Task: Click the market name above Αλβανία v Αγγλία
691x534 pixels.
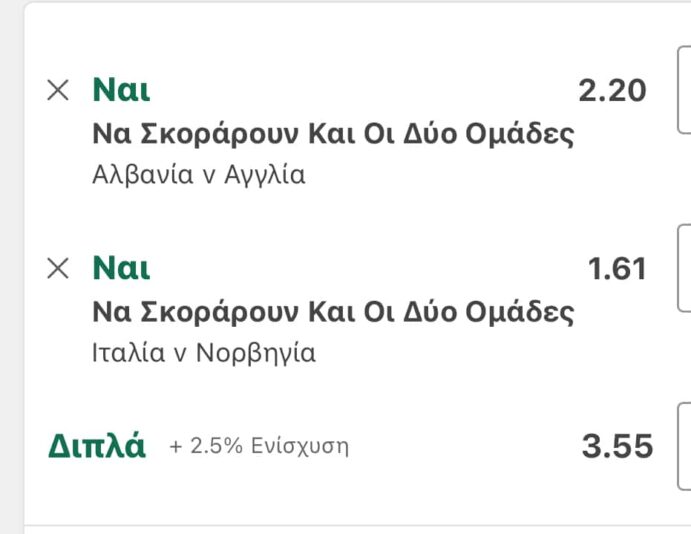Action: 333,134
